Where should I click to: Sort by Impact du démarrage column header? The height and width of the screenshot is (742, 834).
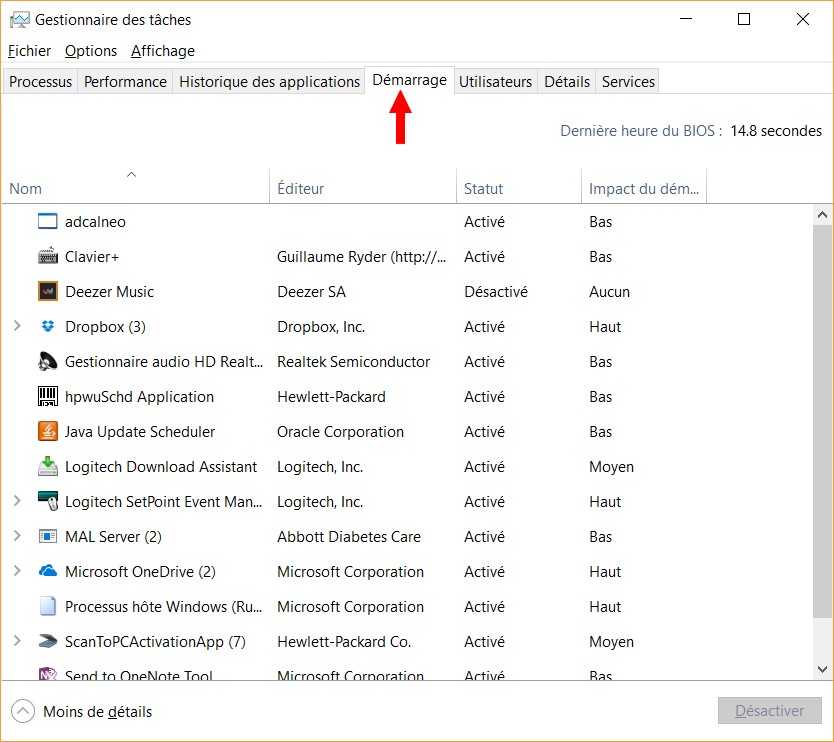644,186
